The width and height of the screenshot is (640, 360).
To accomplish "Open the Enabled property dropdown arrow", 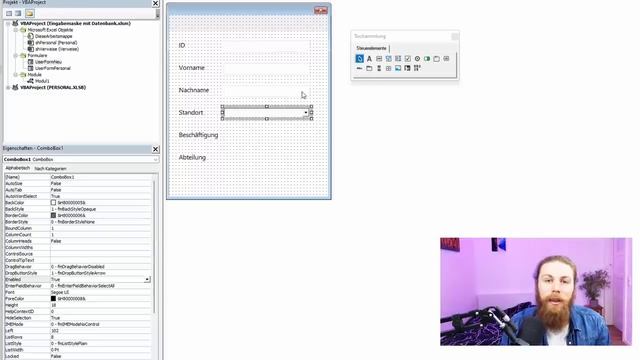I will click(x=147, y=280).
